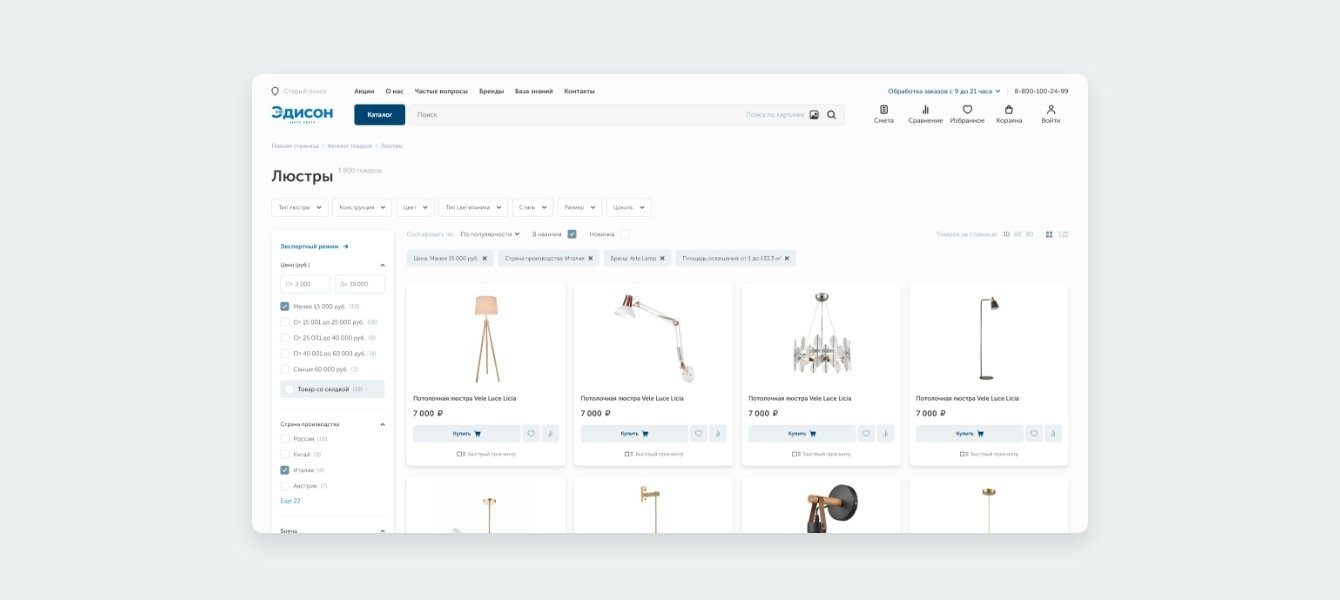Click the 'Еще 22' countries link
This screenshot has height=600, width=1340.
click(290, 501)
